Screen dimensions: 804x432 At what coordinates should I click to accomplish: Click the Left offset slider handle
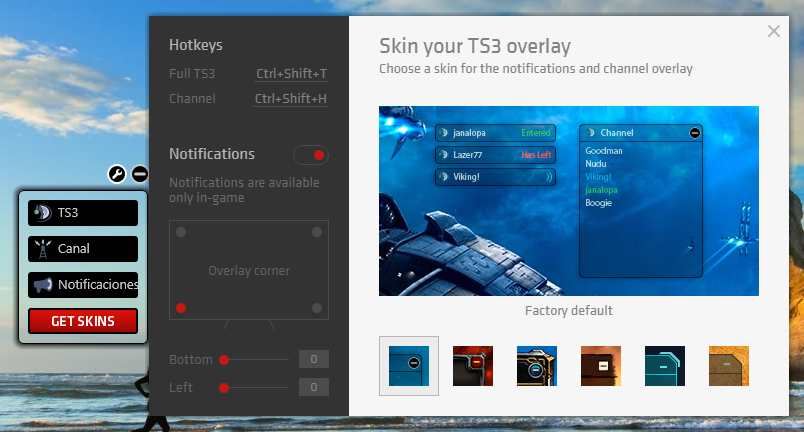pos(225,387)
